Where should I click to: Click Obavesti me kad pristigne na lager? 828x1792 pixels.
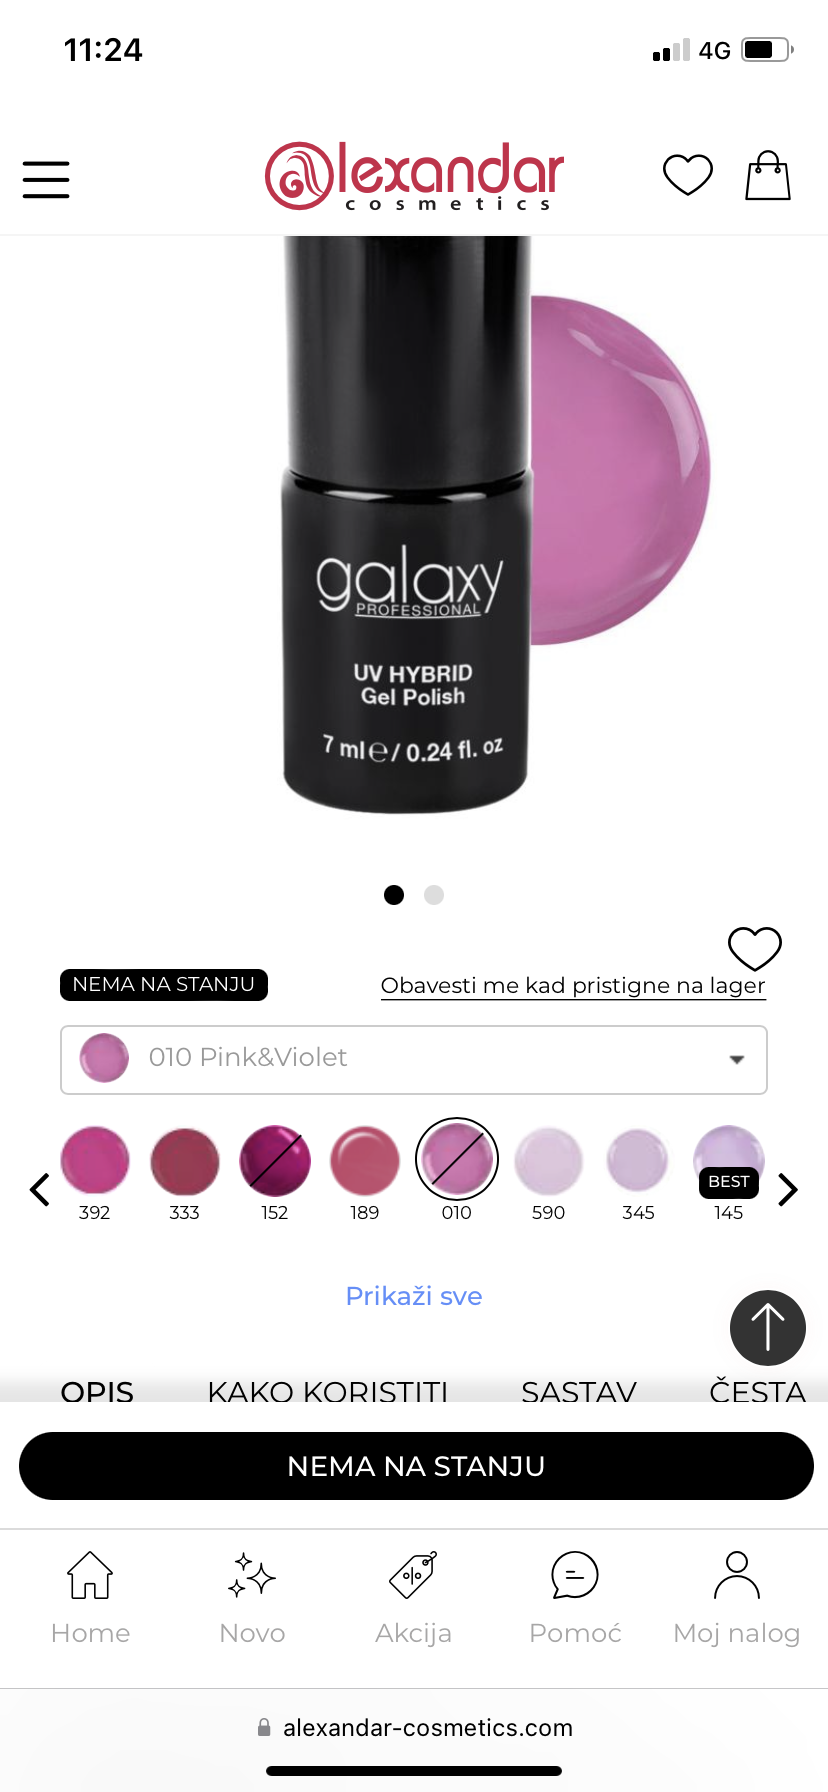tap(573, 986)
